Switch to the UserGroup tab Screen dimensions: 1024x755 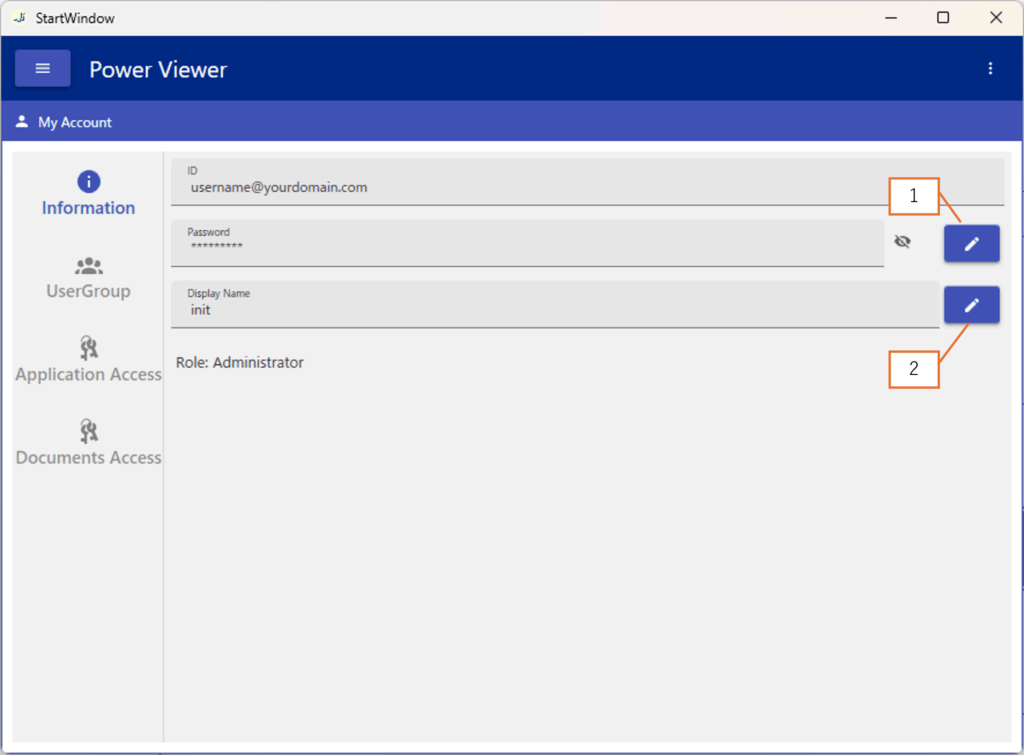point(88,278)
